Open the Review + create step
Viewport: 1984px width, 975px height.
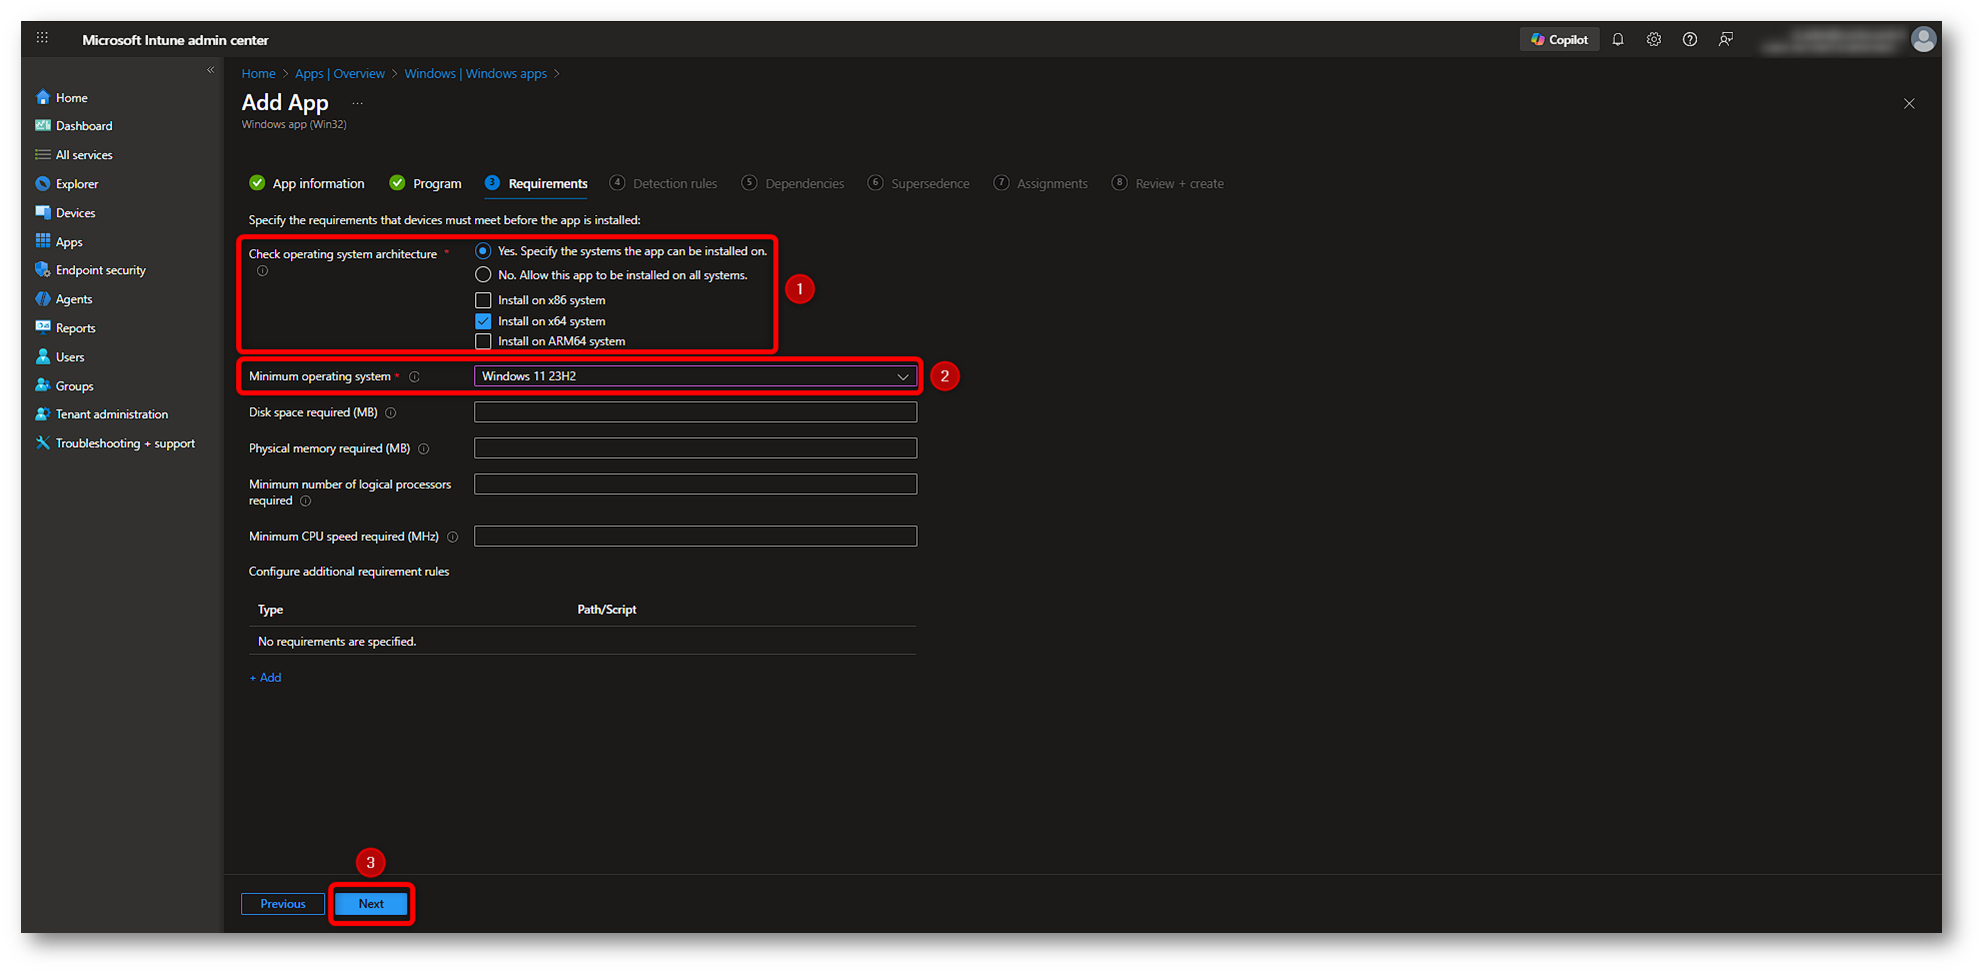tap(1168, 183)
